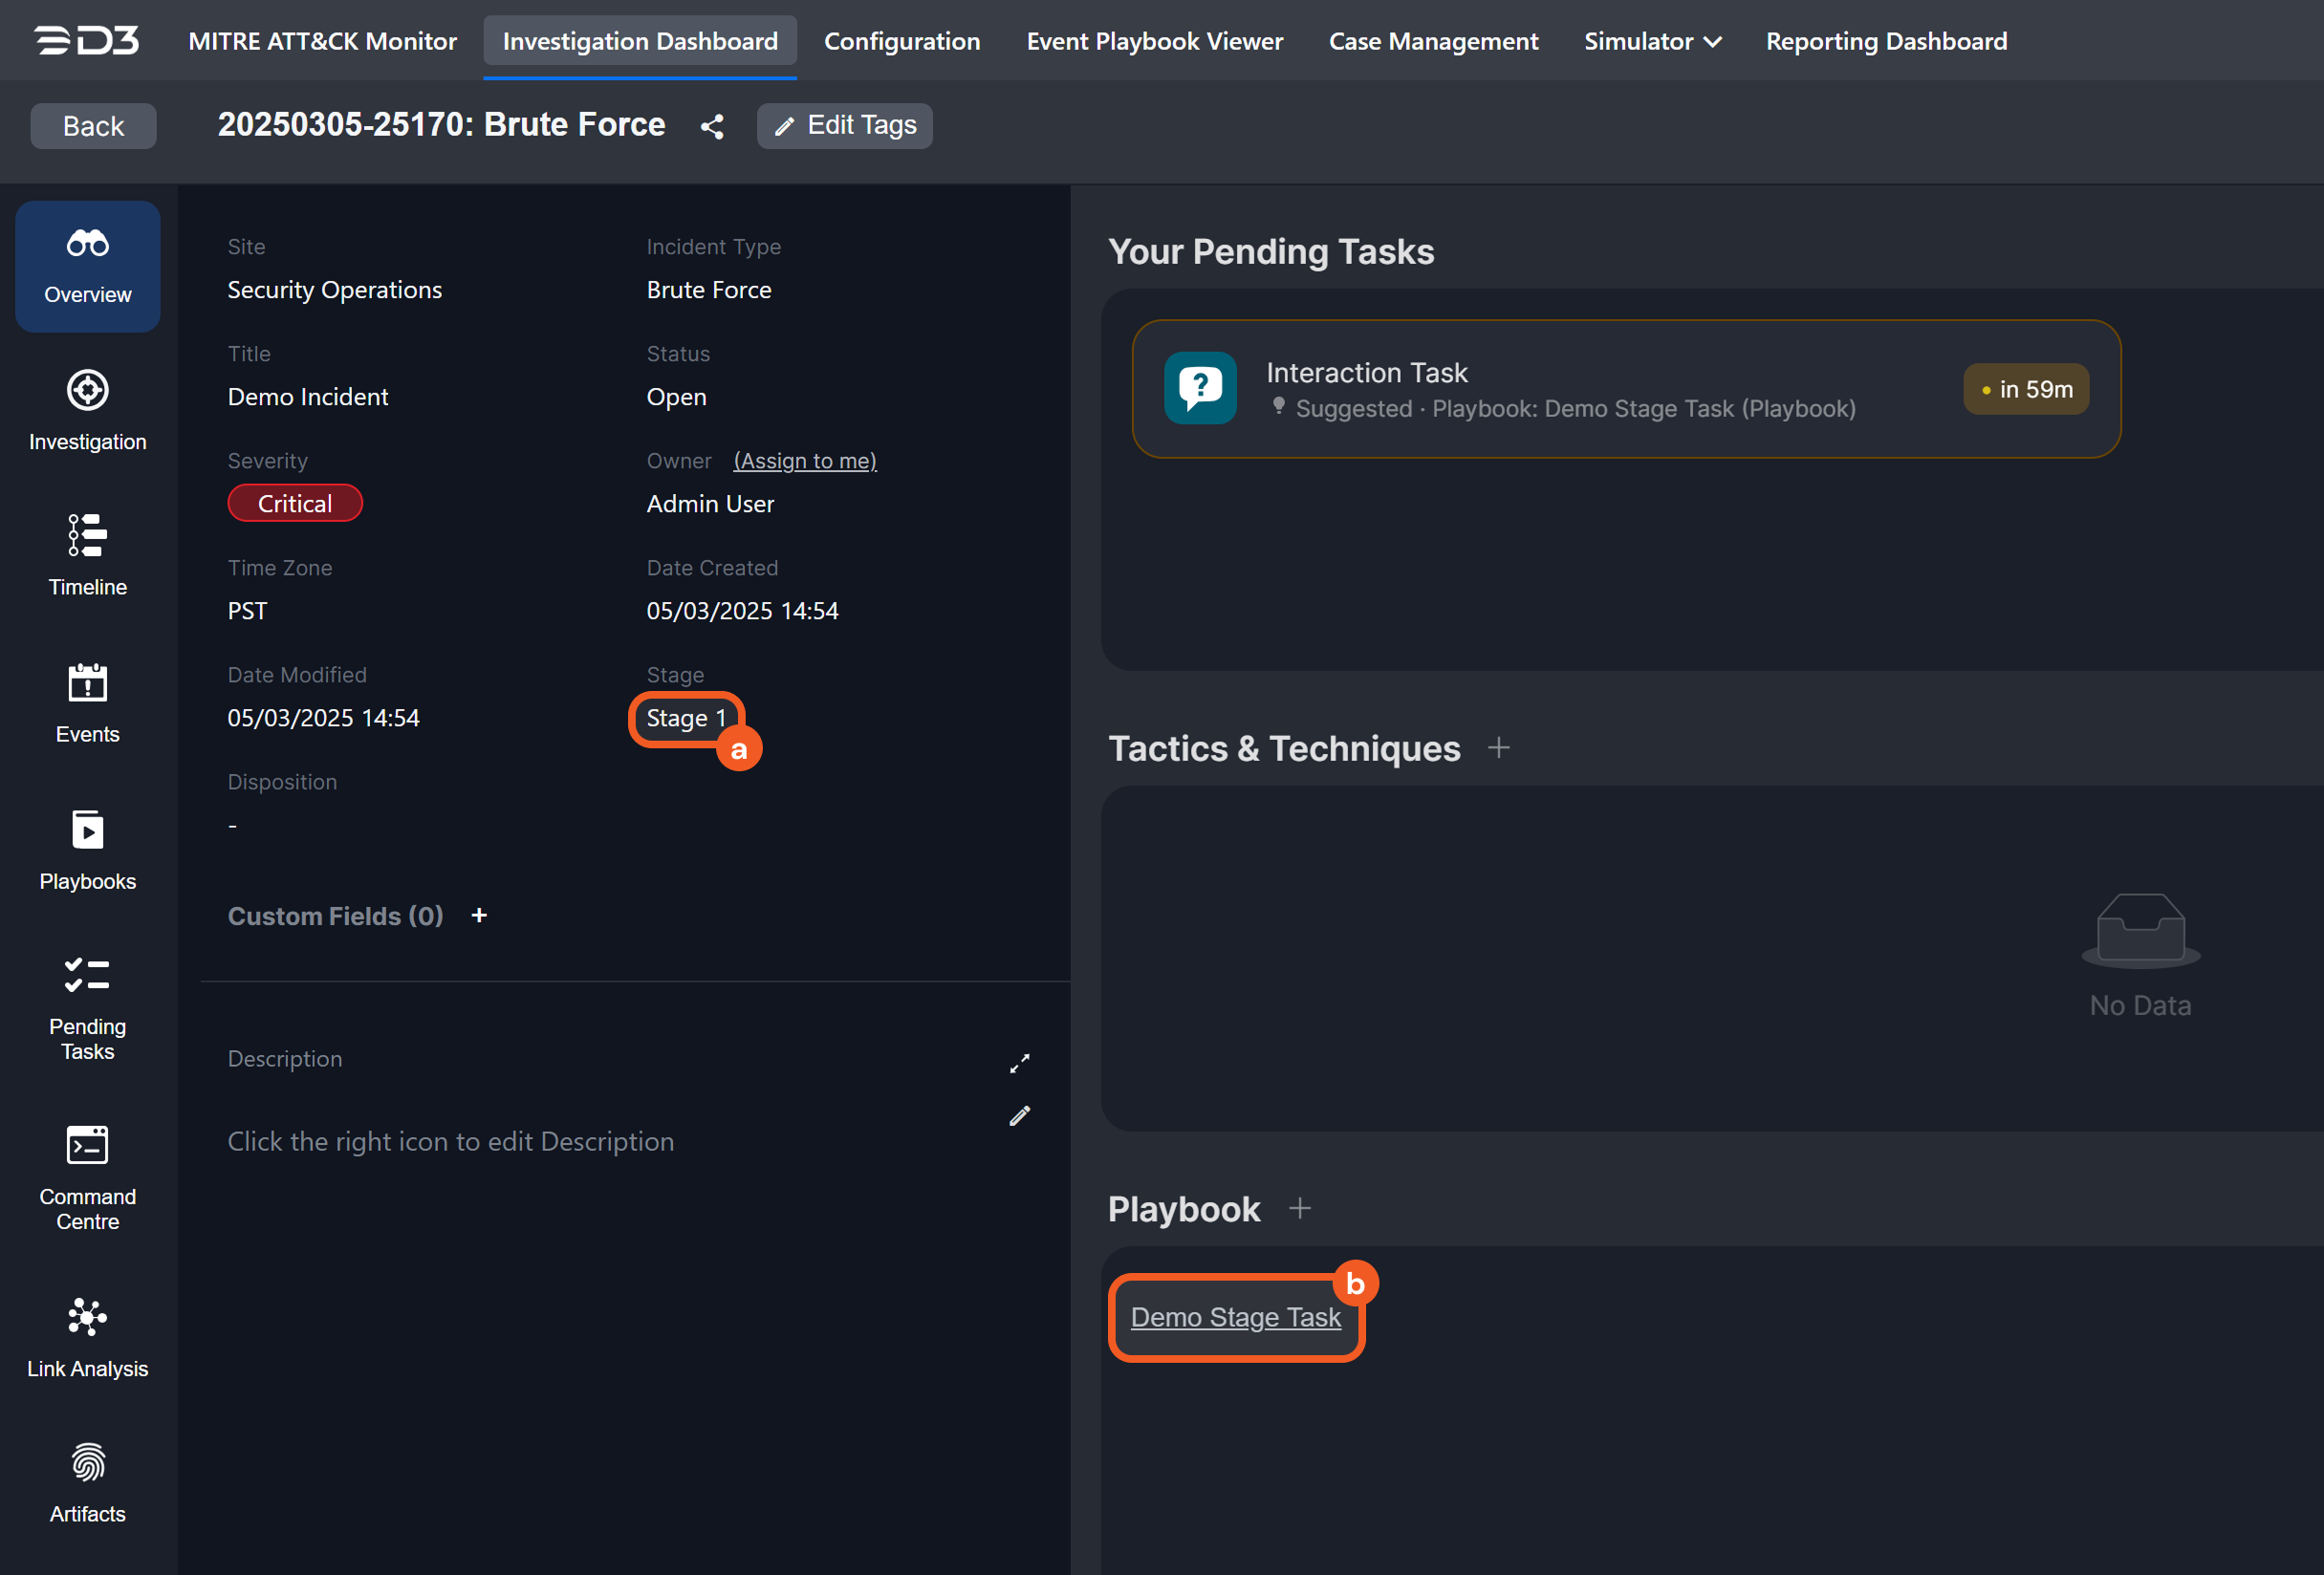The height and width of the screenshot is (1575, 2324).
Task: Open the Artifacts fingerprint icon
Action: coord(87,1463)
